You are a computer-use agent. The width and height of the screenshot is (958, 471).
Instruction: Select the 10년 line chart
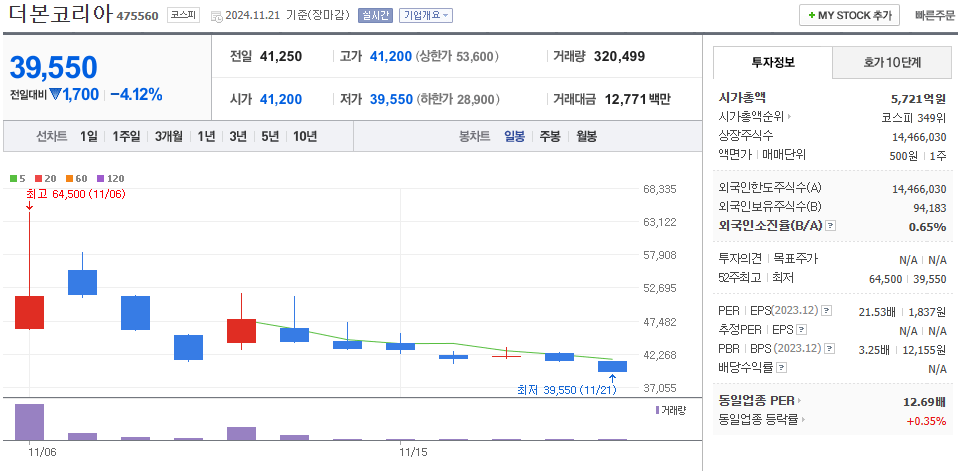(x=305, y=136)
